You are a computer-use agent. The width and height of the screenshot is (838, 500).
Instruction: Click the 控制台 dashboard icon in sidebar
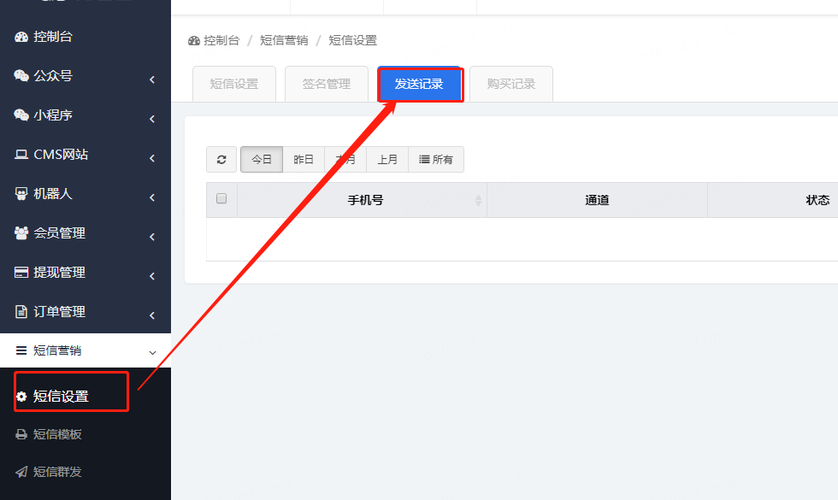coord(21,37)
